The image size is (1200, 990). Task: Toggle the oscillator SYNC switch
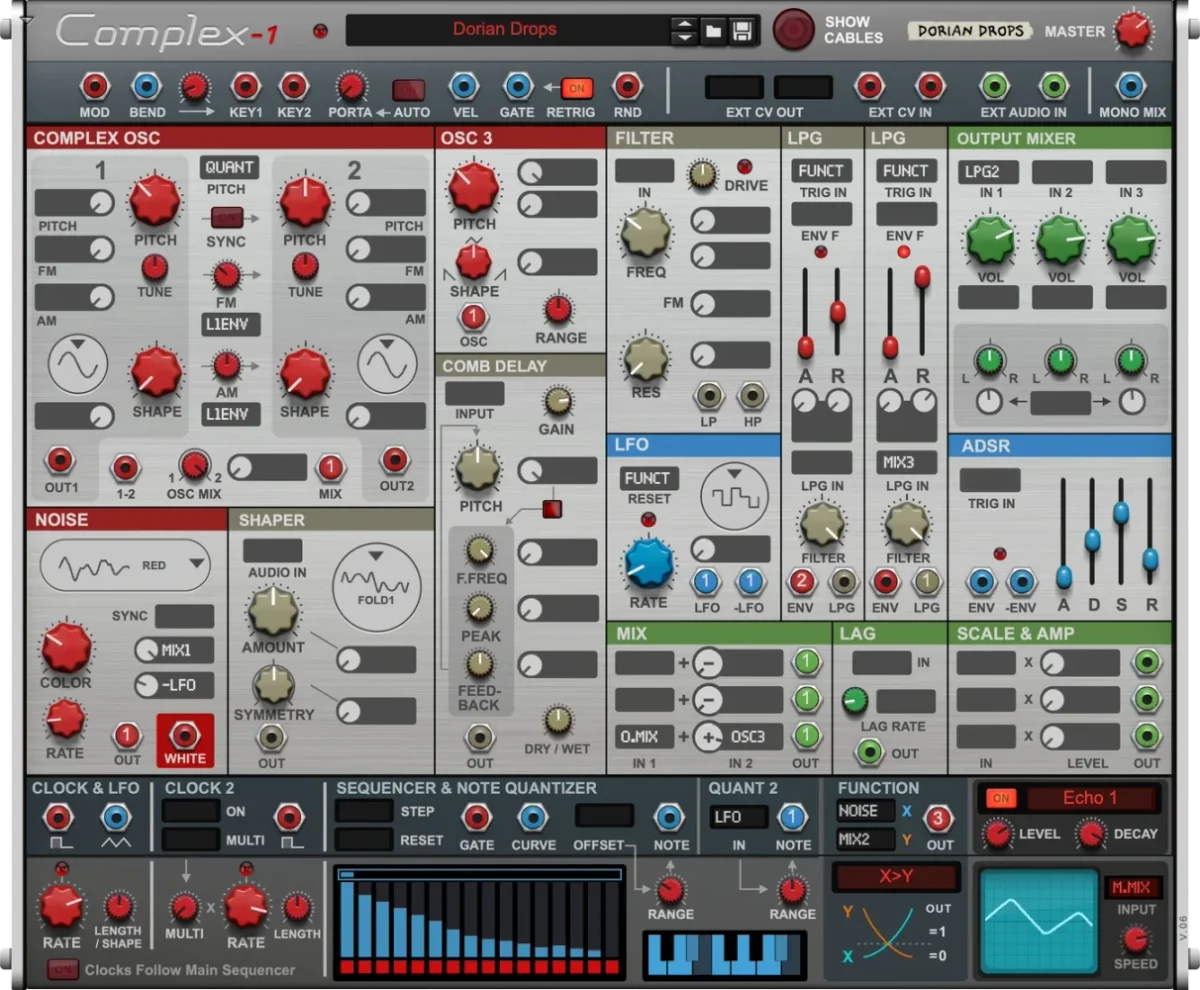pos(225,216)
